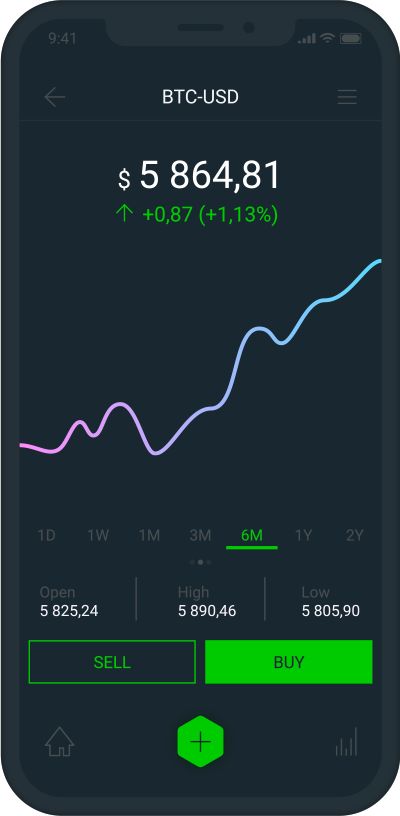Image resolution: width=400 pixels, height=816 pixels.
Task: Tap the battery status icon
Action: (351, 38)
